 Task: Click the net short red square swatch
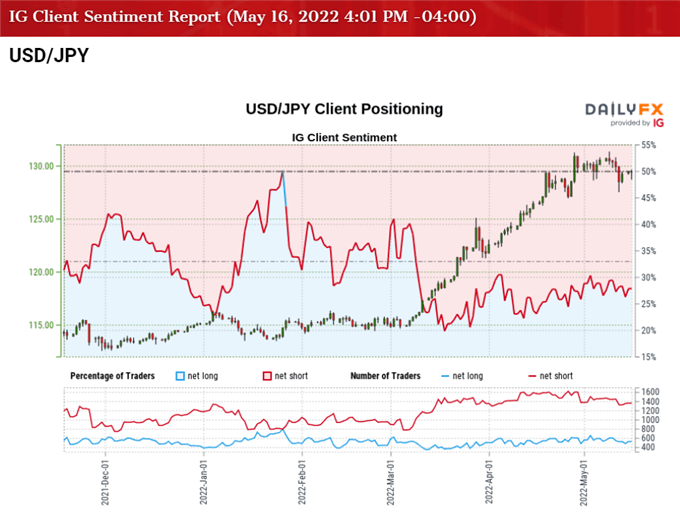[x=267, y=376]
